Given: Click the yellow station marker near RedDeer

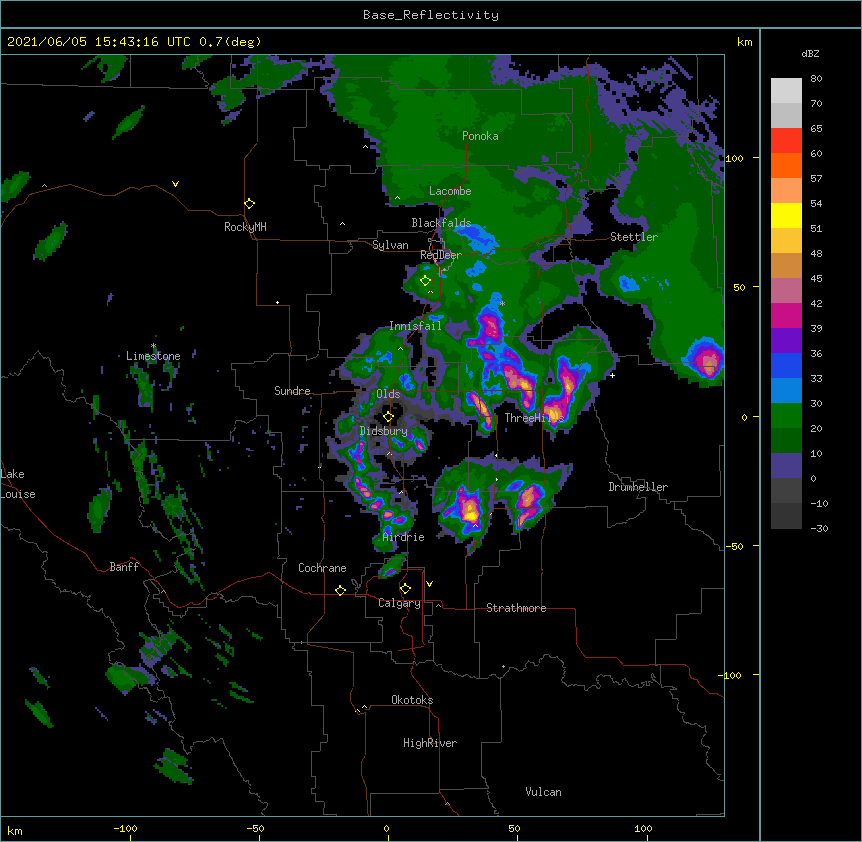Looking at the screenshot, I should point(425,281).
